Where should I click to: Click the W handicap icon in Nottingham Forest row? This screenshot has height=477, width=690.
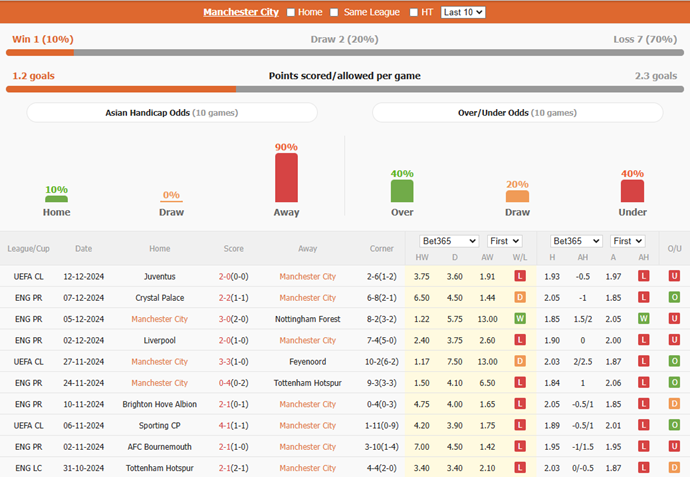click(643, 319)
